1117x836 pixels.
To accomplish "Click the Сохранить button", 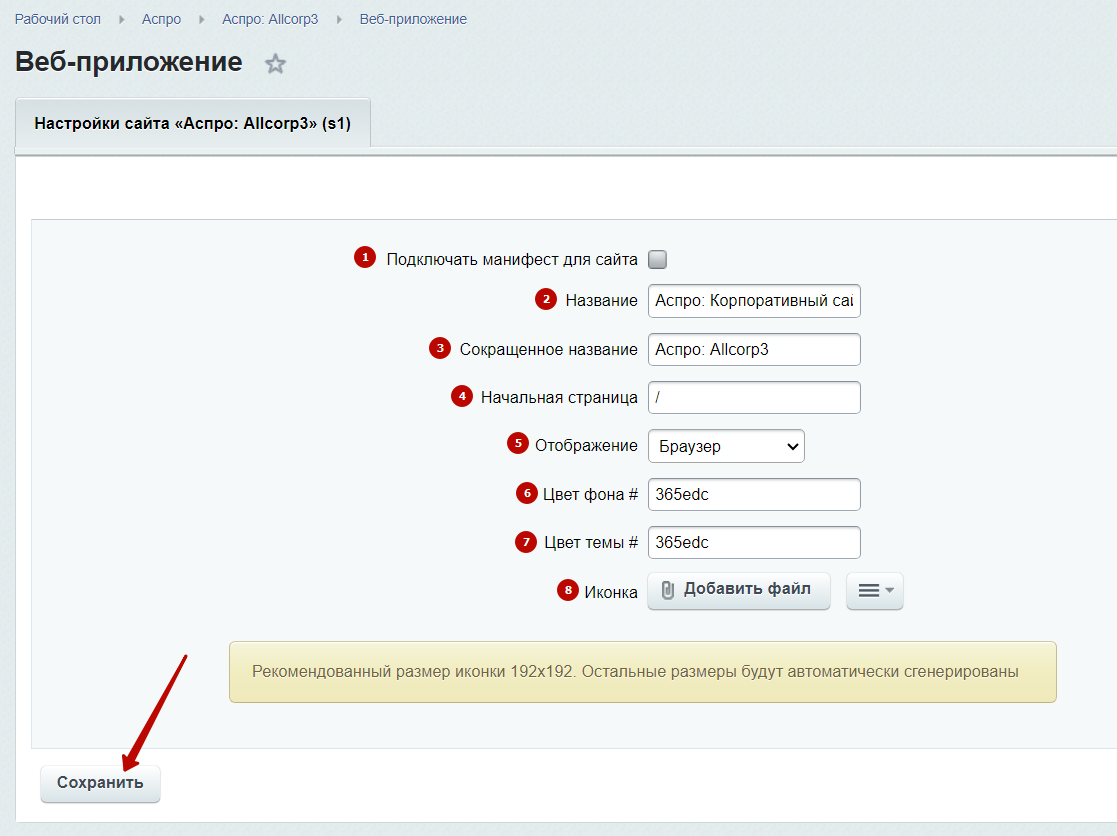I will click(x=100, y=783).
